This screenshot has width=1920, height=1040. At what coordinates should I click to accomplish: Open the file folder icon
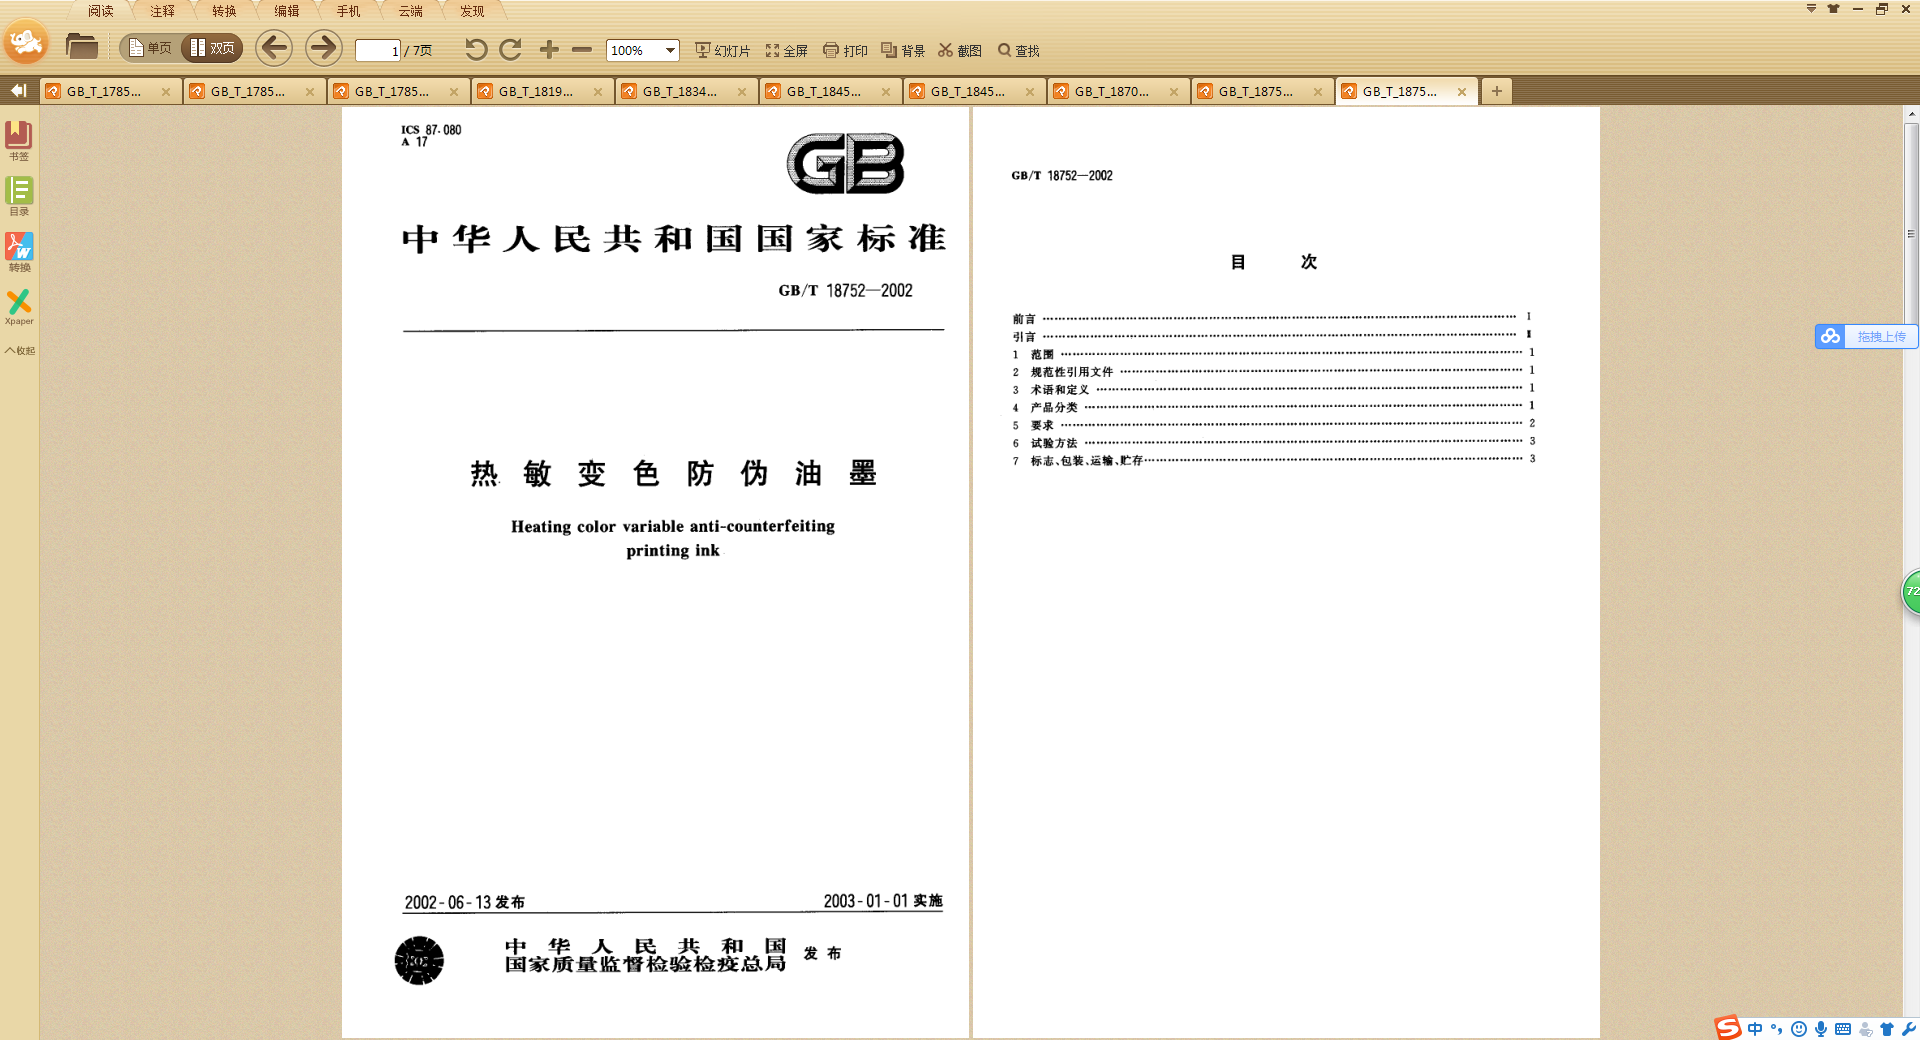point(81,47)
